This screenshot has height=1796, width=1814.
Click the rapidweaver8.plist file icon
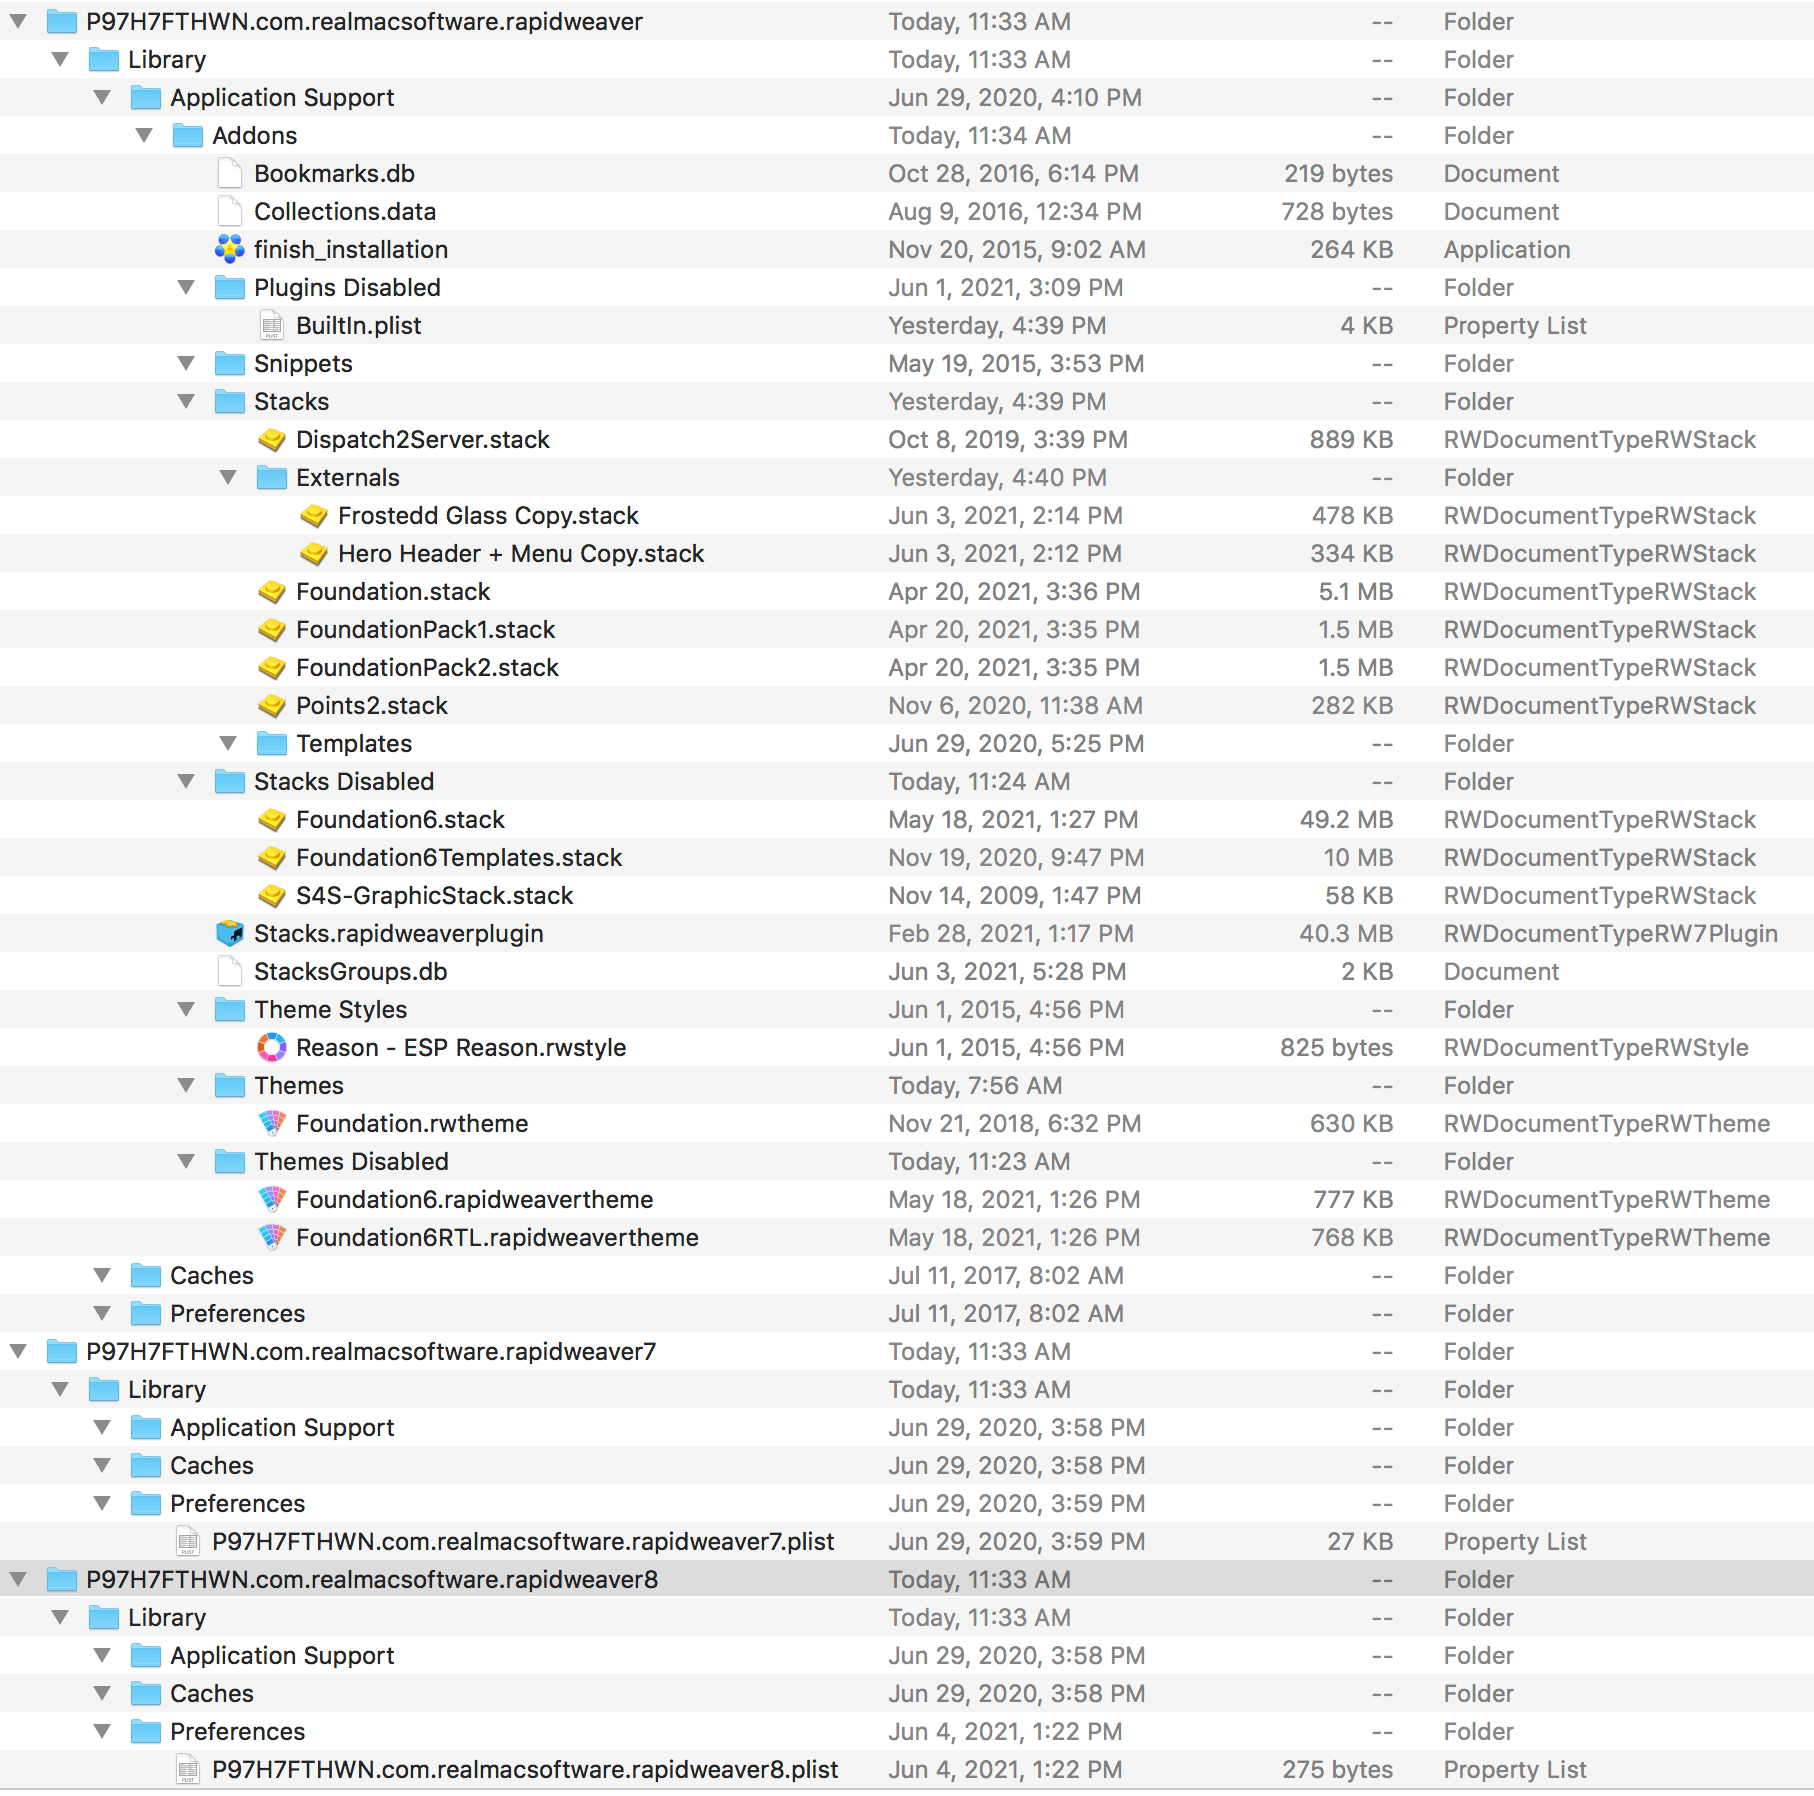point(188,1769)
